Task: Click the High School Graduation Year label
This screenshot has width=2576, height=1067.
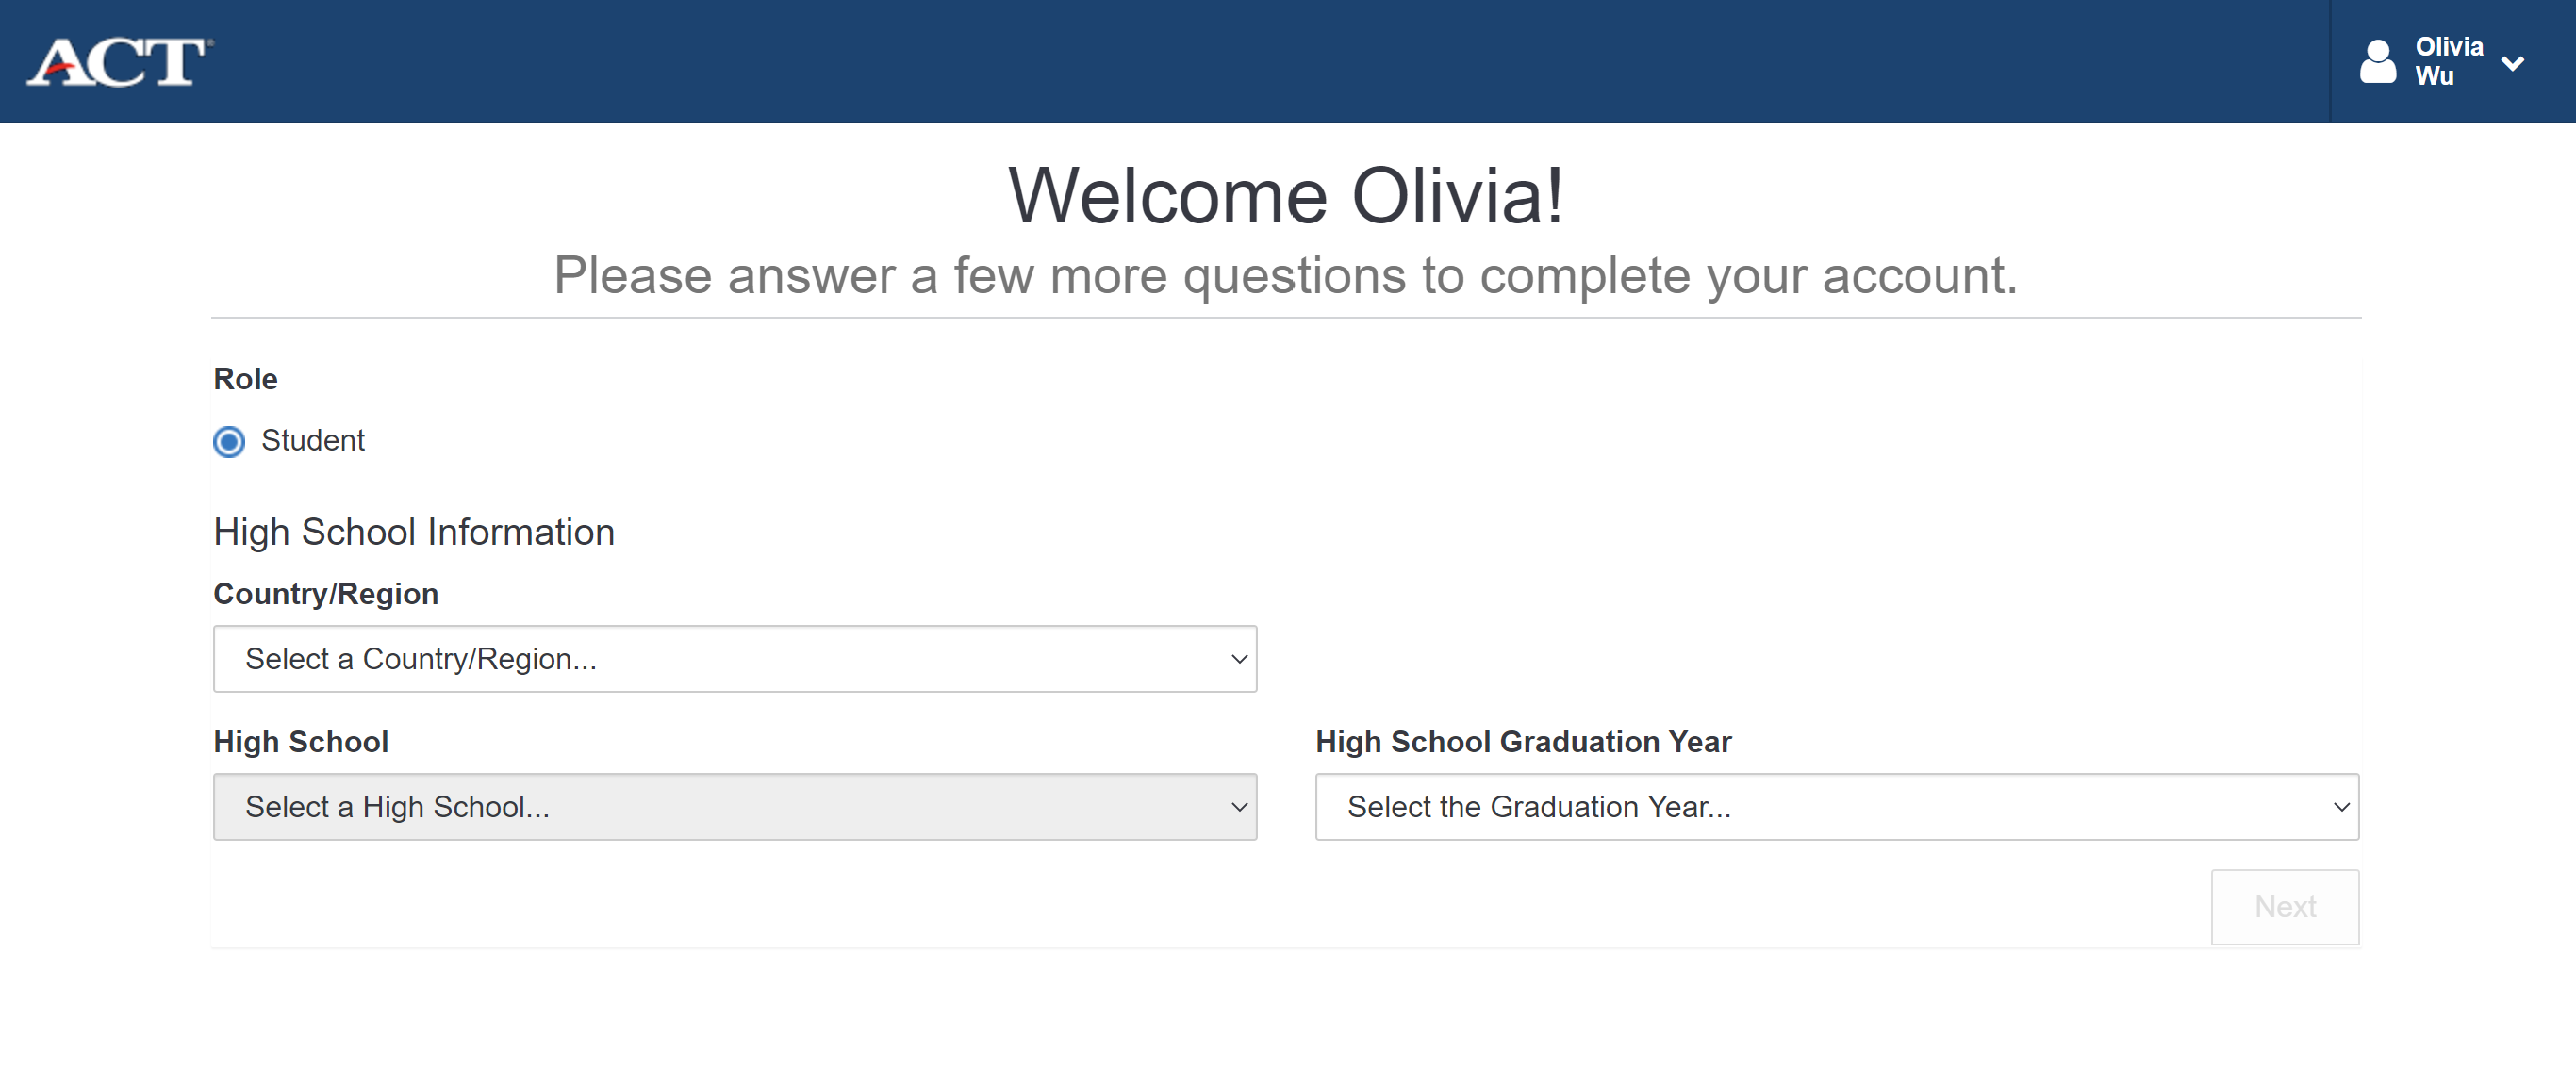Action: pos(1523,742)
